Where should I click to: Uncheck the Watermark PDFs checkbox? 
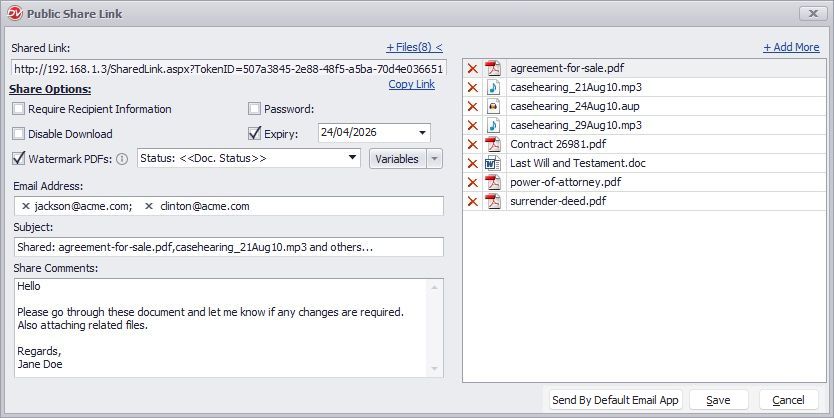point(19,158)
